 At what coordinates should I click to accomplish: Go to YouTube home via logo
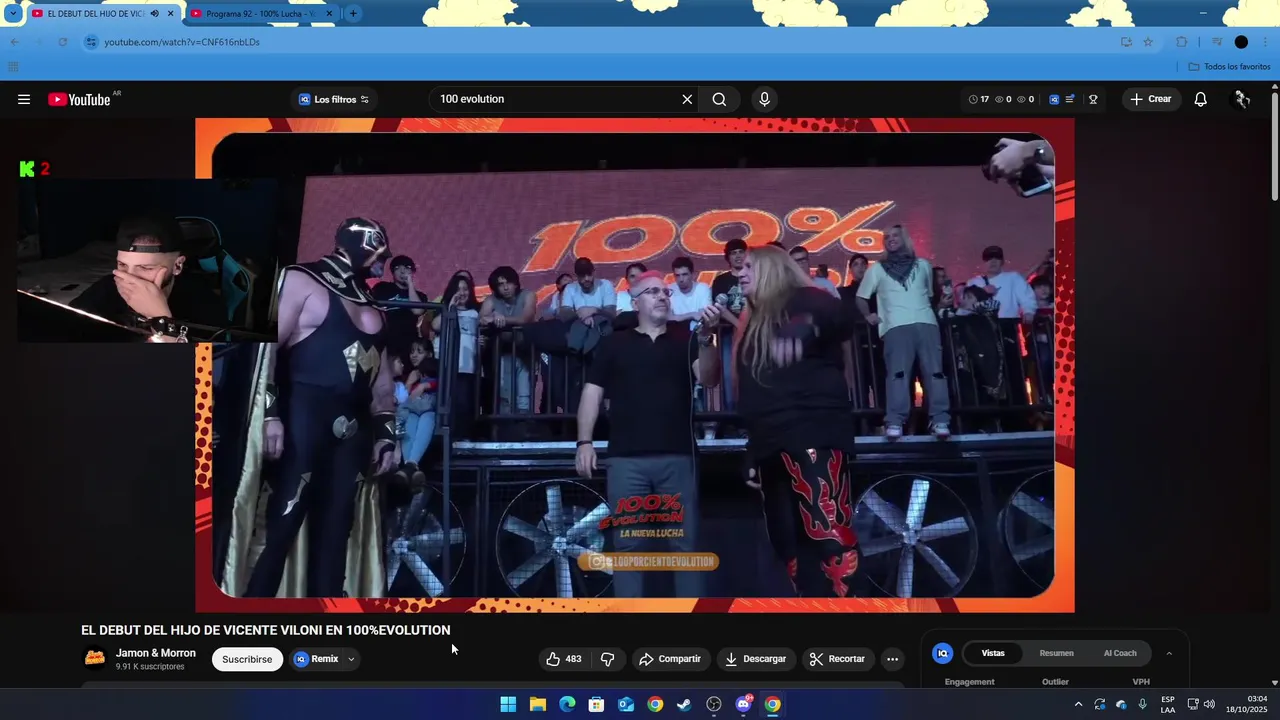pyautogui.click(x=79, y=99)
